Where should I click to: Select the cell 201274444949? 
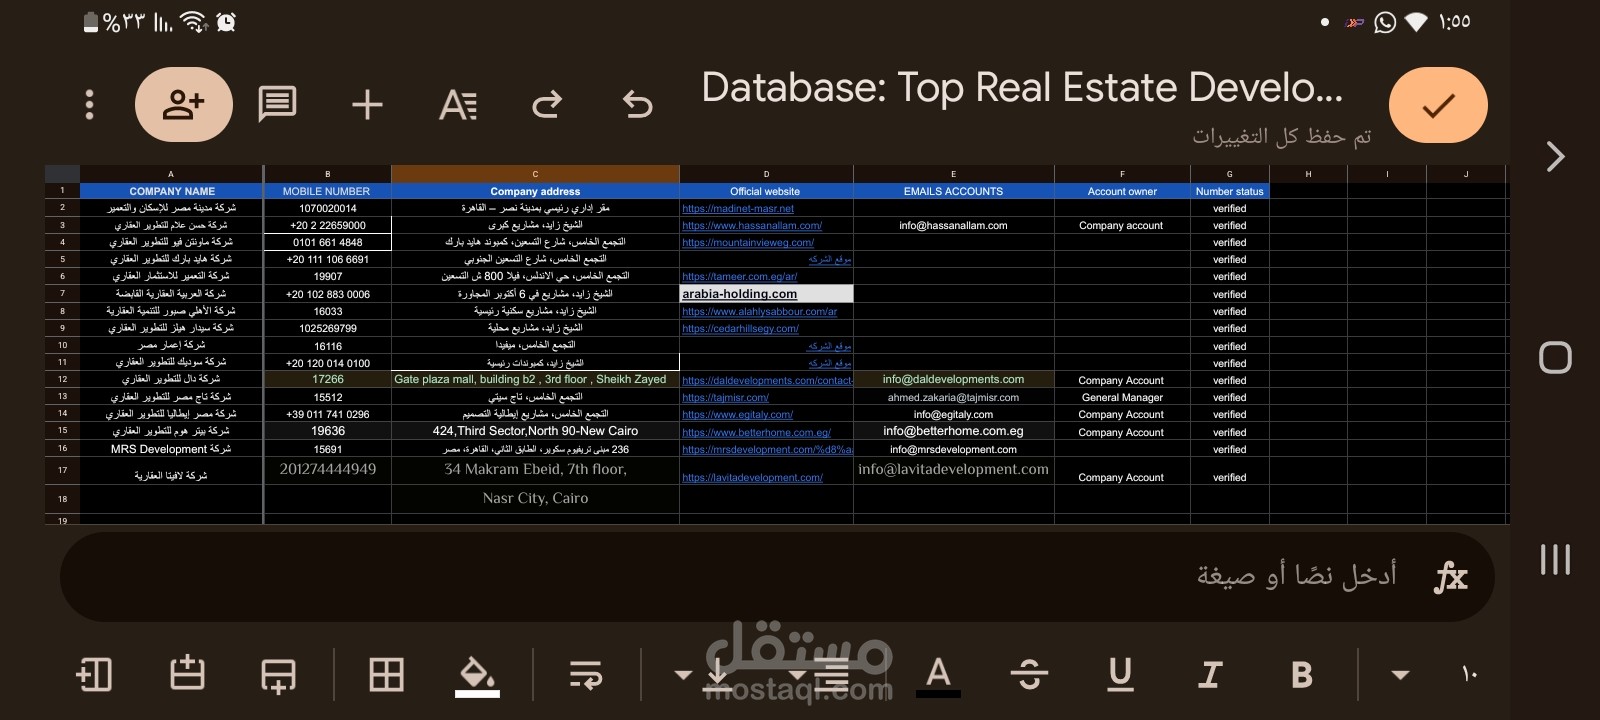pos(328,470)
